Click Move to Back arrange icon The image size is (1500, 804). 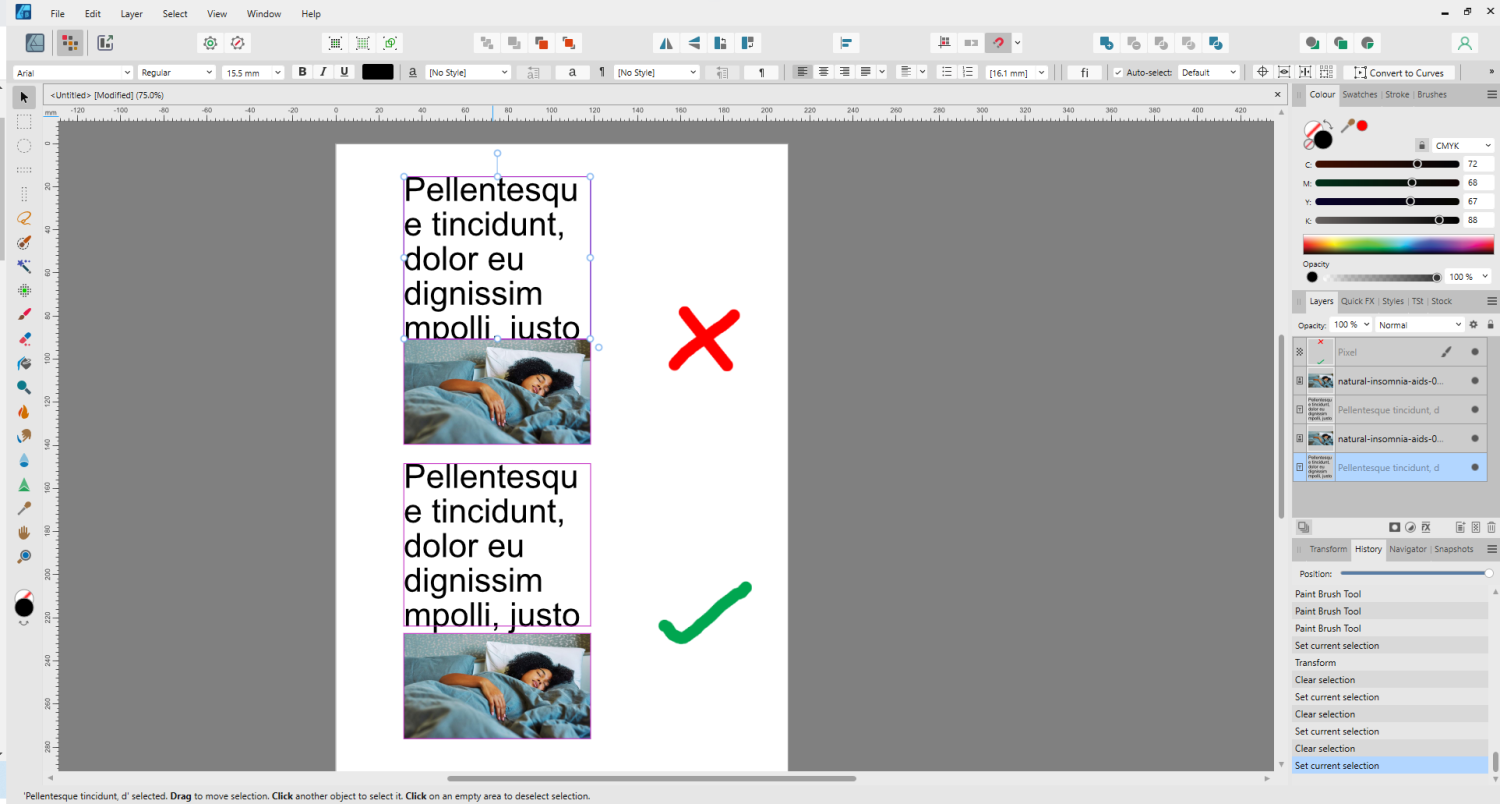pyautogui.click(x=487, y=43)
